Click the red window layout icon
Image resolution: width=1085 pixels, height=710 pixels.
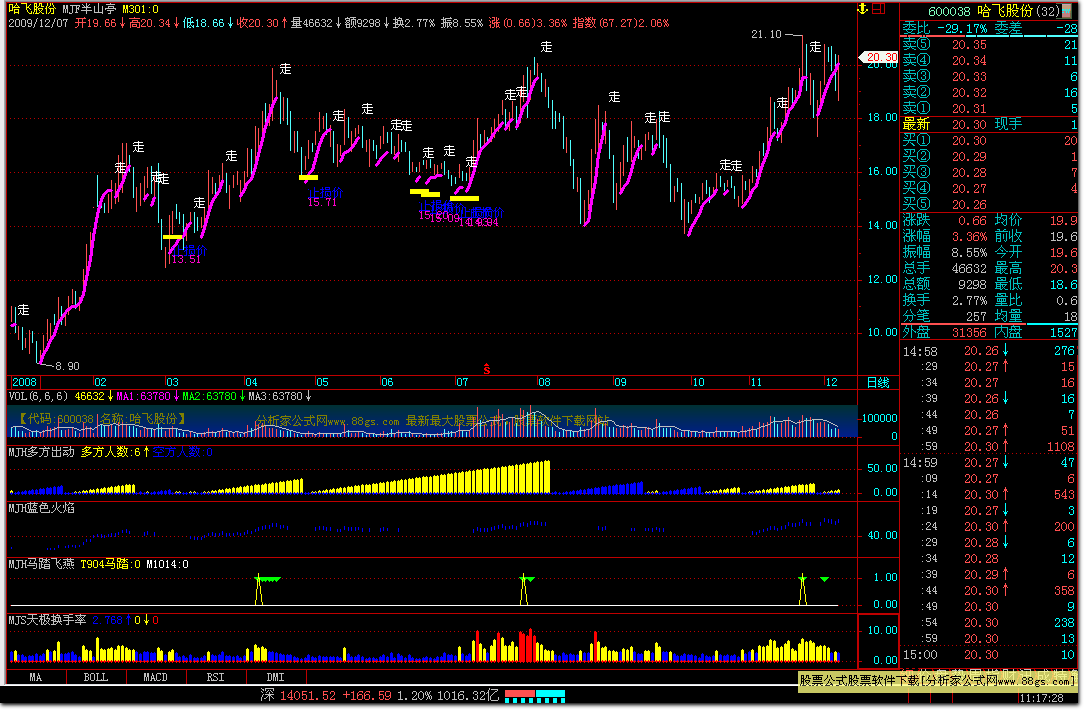pos(878,8)
